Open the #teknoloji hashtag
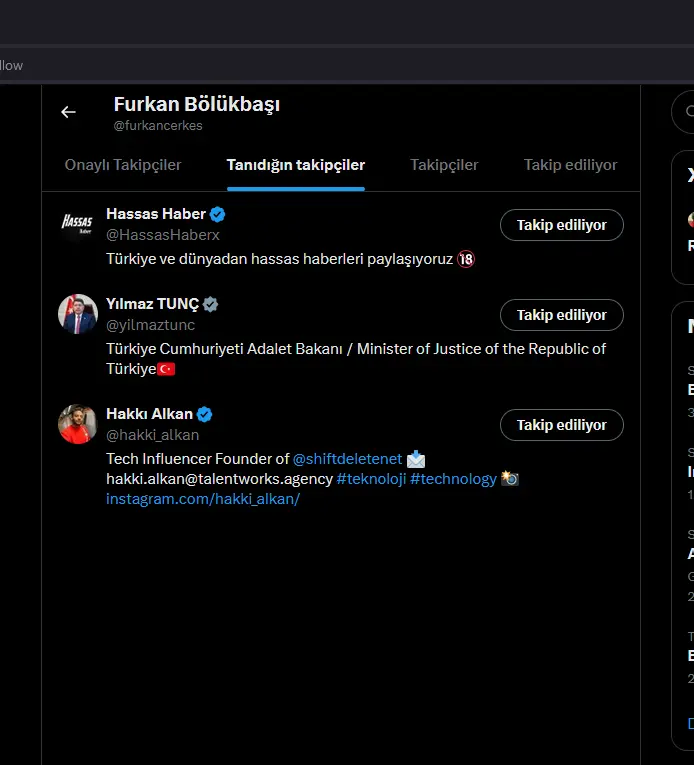Image resolution: width=694 pixels, height=765 pixels. pos(371,479)
